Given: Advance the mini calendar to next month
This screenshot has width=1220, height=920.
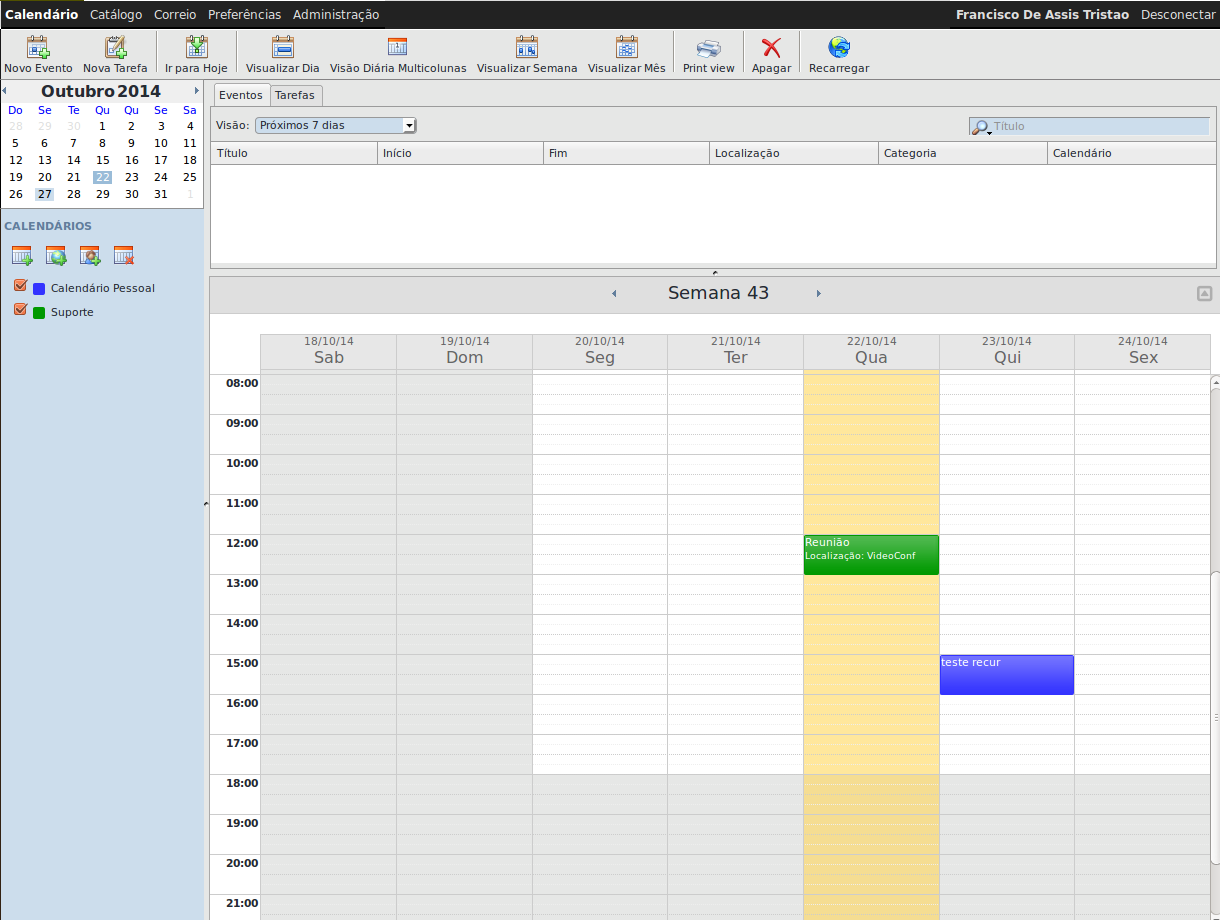Looking at the screenshot, I should (197, 91).
